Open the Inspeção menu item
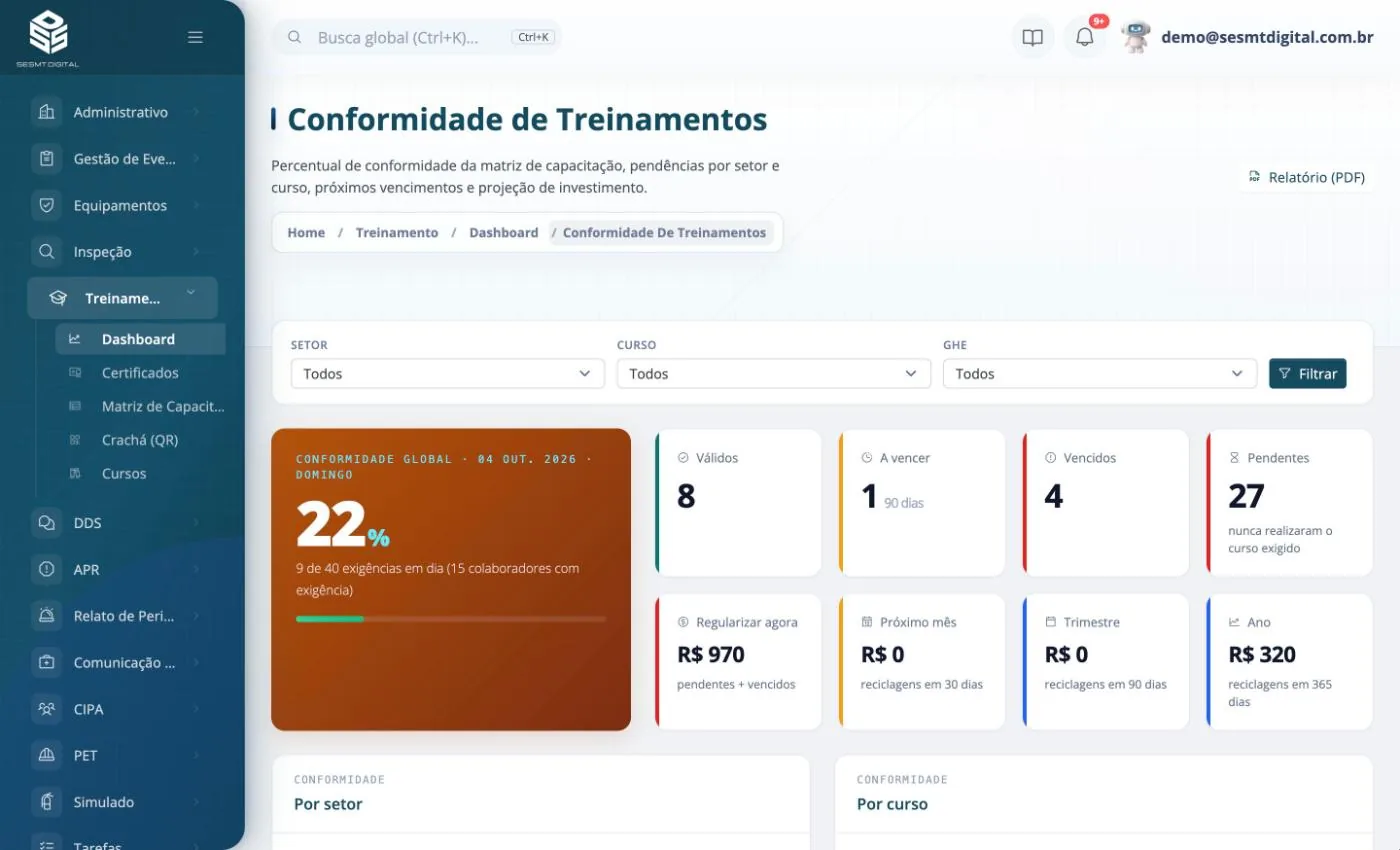The image size is (1400, 850). (x=122, y=251)
